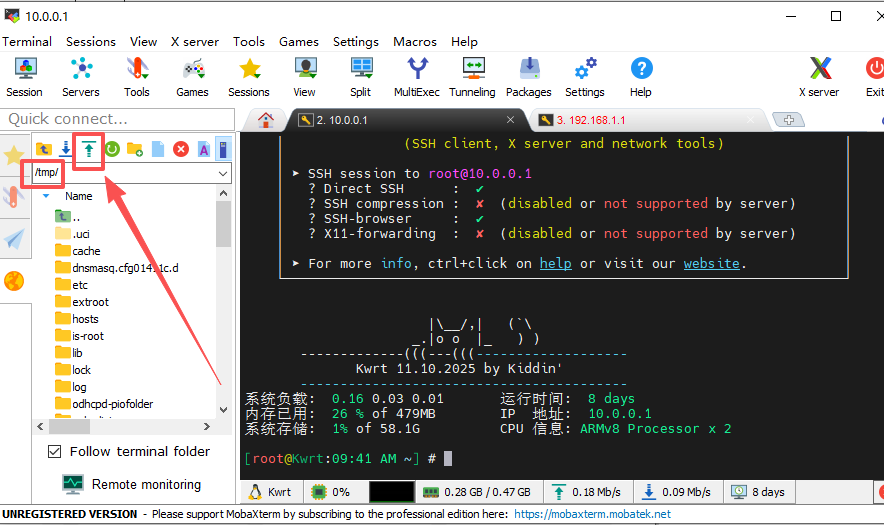This screenshot has width=884, height=525.
Task: Open the Settings gears toolbar icon
Action: tap(585, 77)
